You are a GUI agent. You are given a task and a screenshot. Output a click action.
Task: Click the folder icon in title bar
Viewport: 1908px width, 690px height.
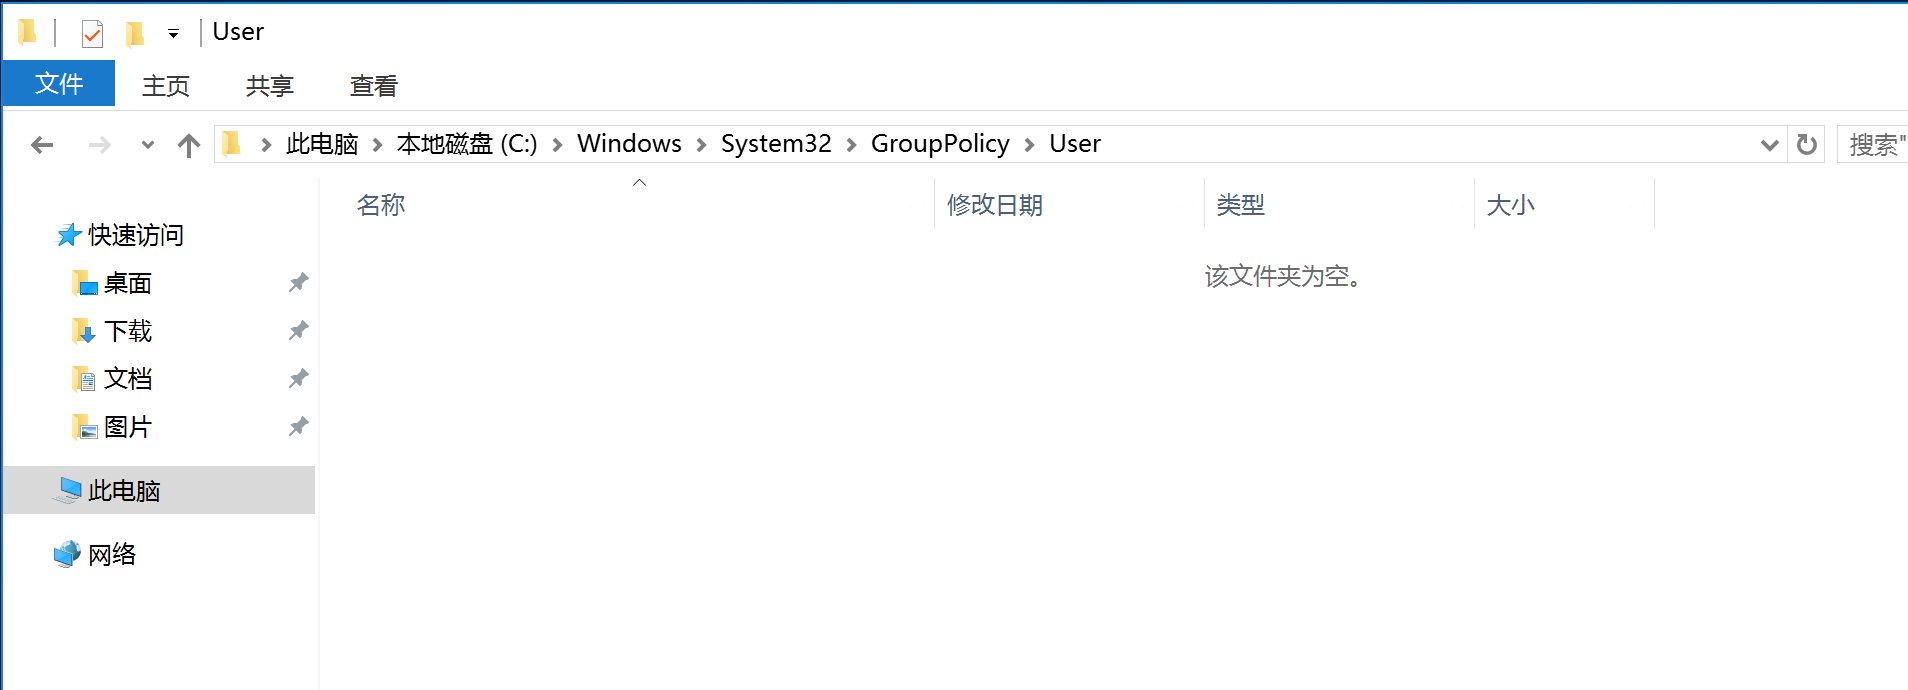click(x=28, y=32)
